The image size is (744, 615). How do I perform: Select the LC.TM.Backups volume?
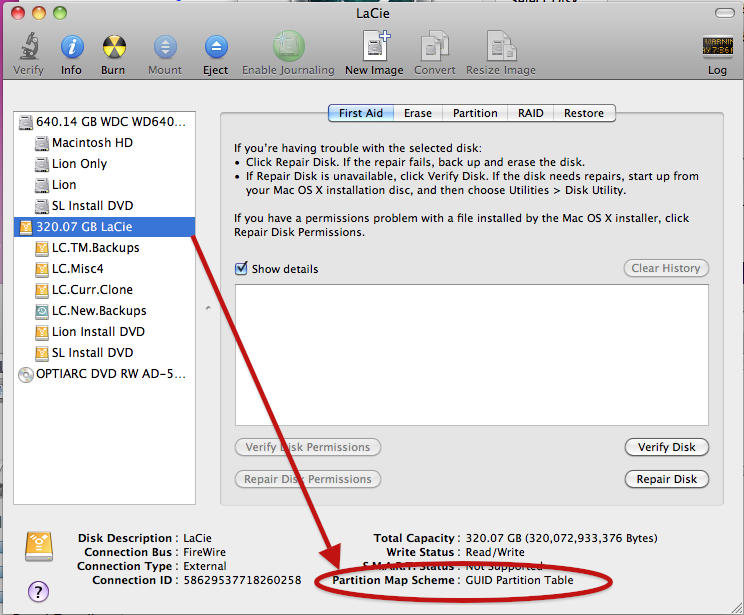tap(104, 248)
